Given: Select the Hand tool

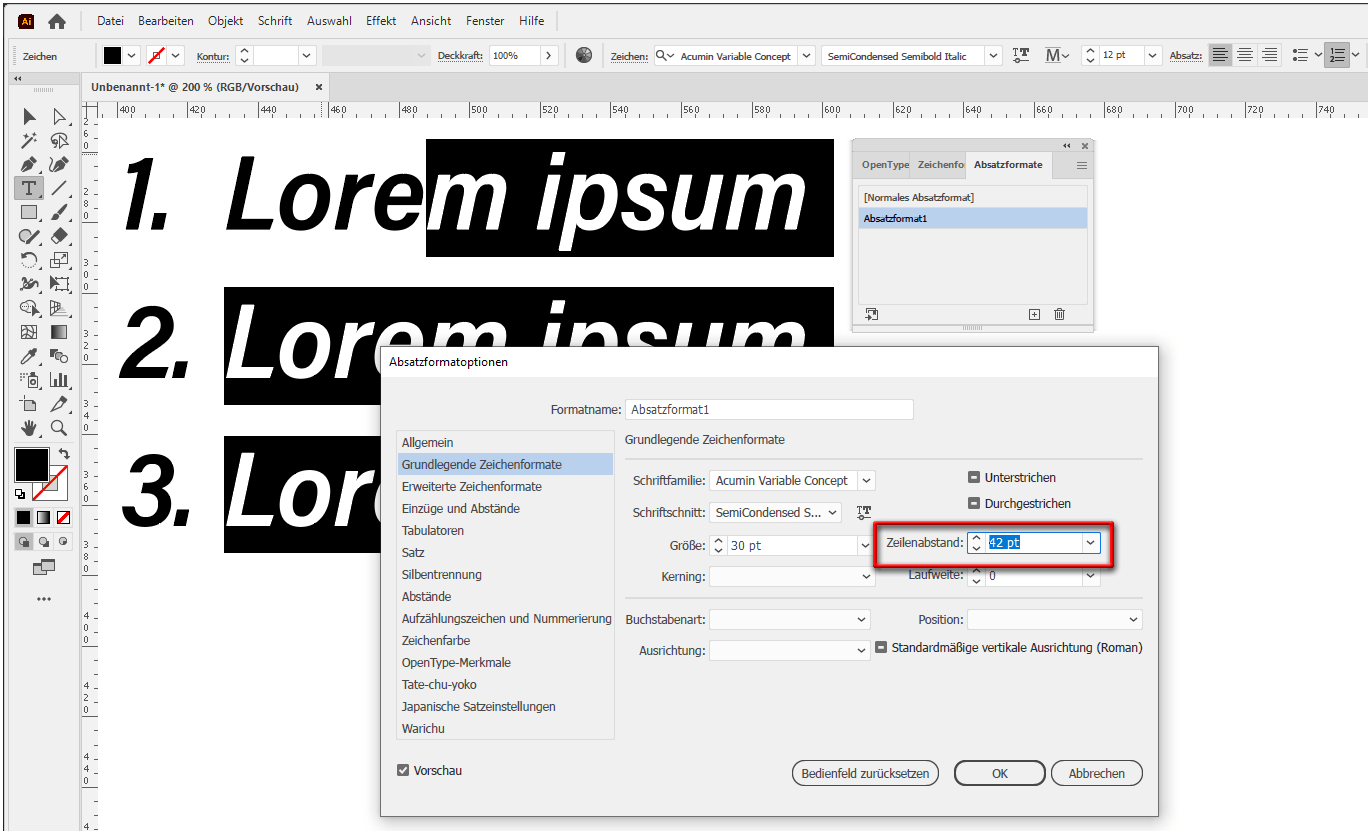Looking at the screenshot, I should (29, 427).
